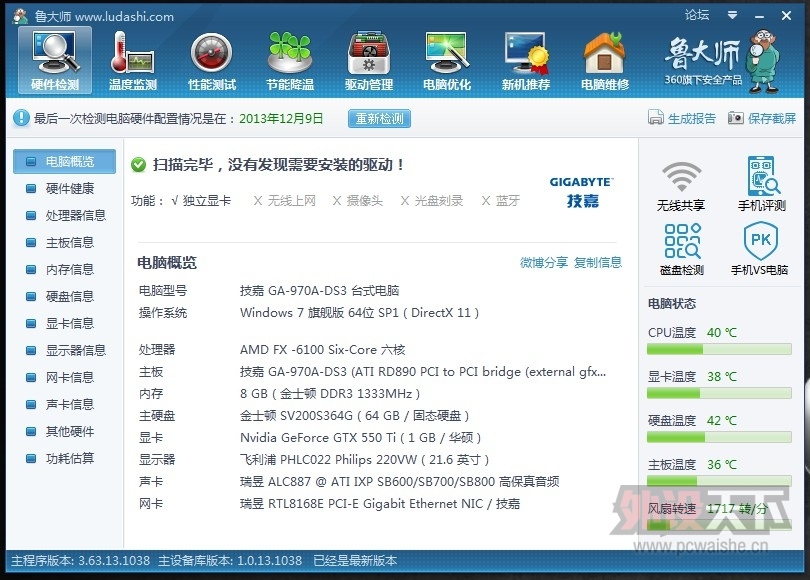
Task: Open the 电脑优化 optimization tool
Action: (x=447, y=61)
